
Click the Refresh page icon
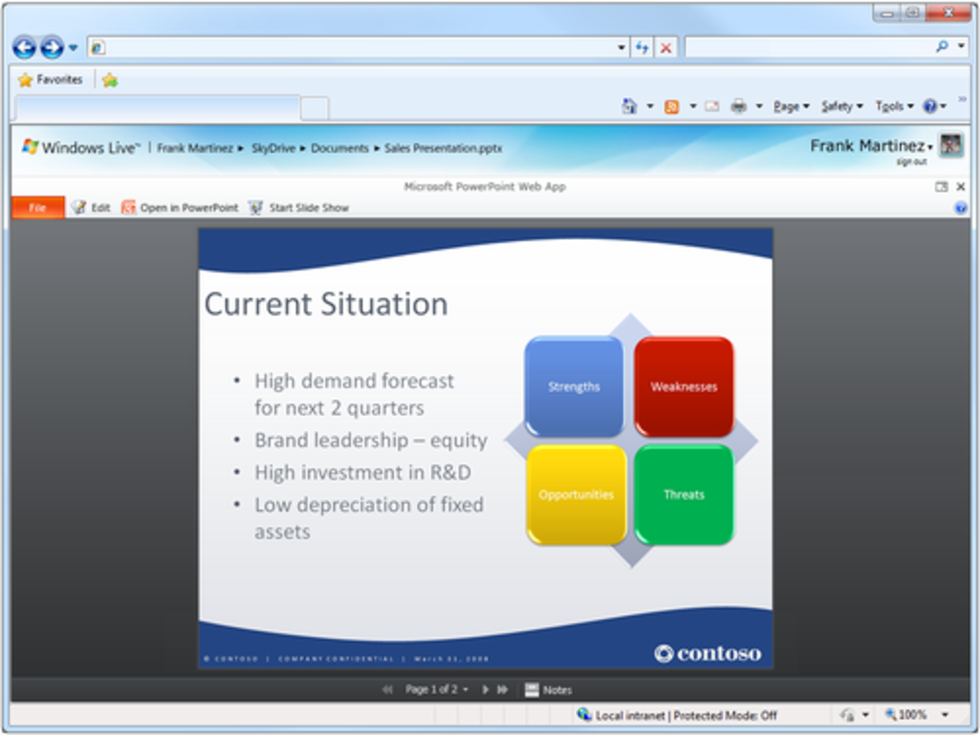coord(642,47)
